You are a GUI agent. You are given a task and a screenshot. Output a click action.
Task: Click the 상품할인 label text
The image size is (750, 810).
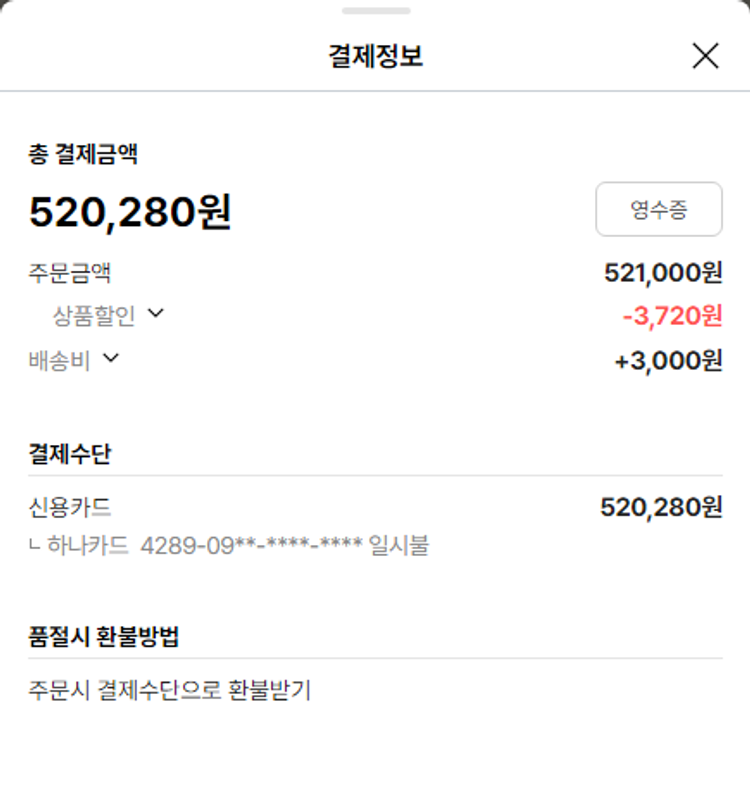pos(94,316)
